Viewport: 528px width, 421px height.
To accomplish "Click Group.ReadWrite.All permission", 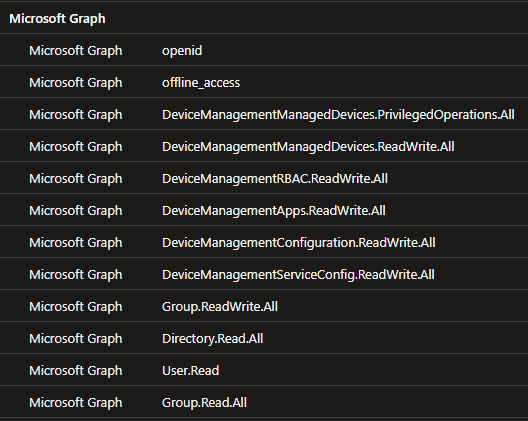I will point(220,306).
